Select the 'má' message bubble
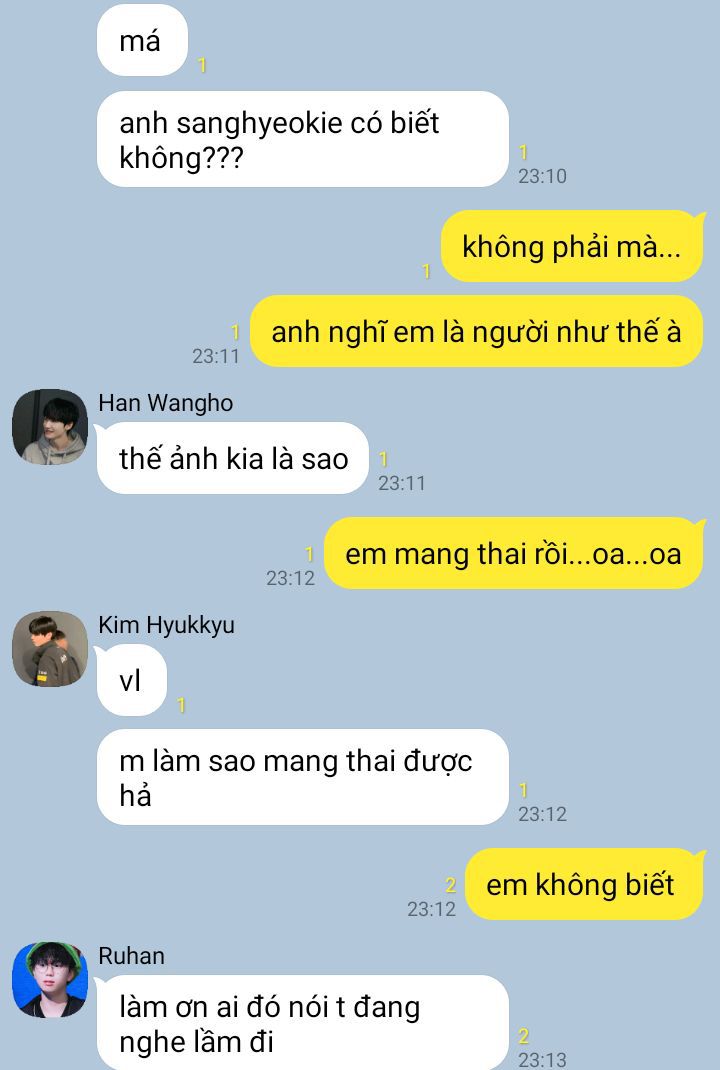 point(142,41)
